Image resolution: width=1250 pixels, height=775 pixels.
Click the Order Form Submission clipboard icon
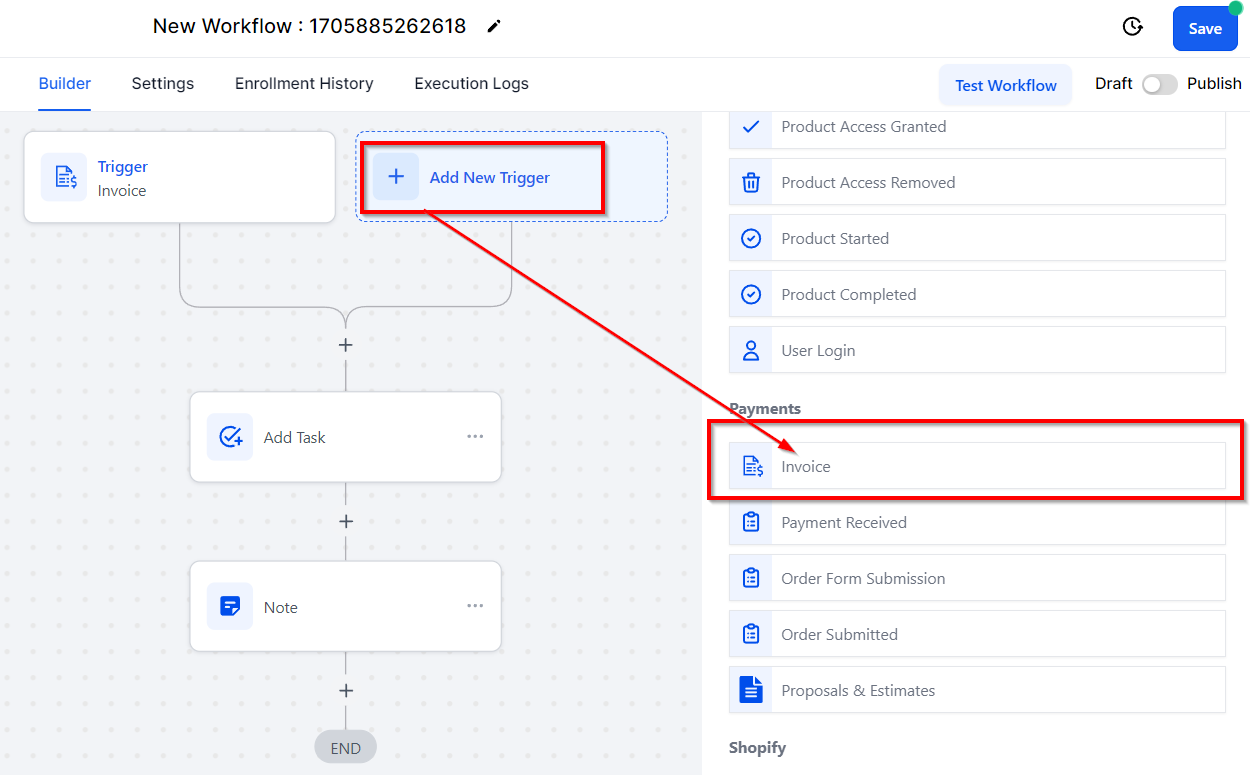click(751, 579)
